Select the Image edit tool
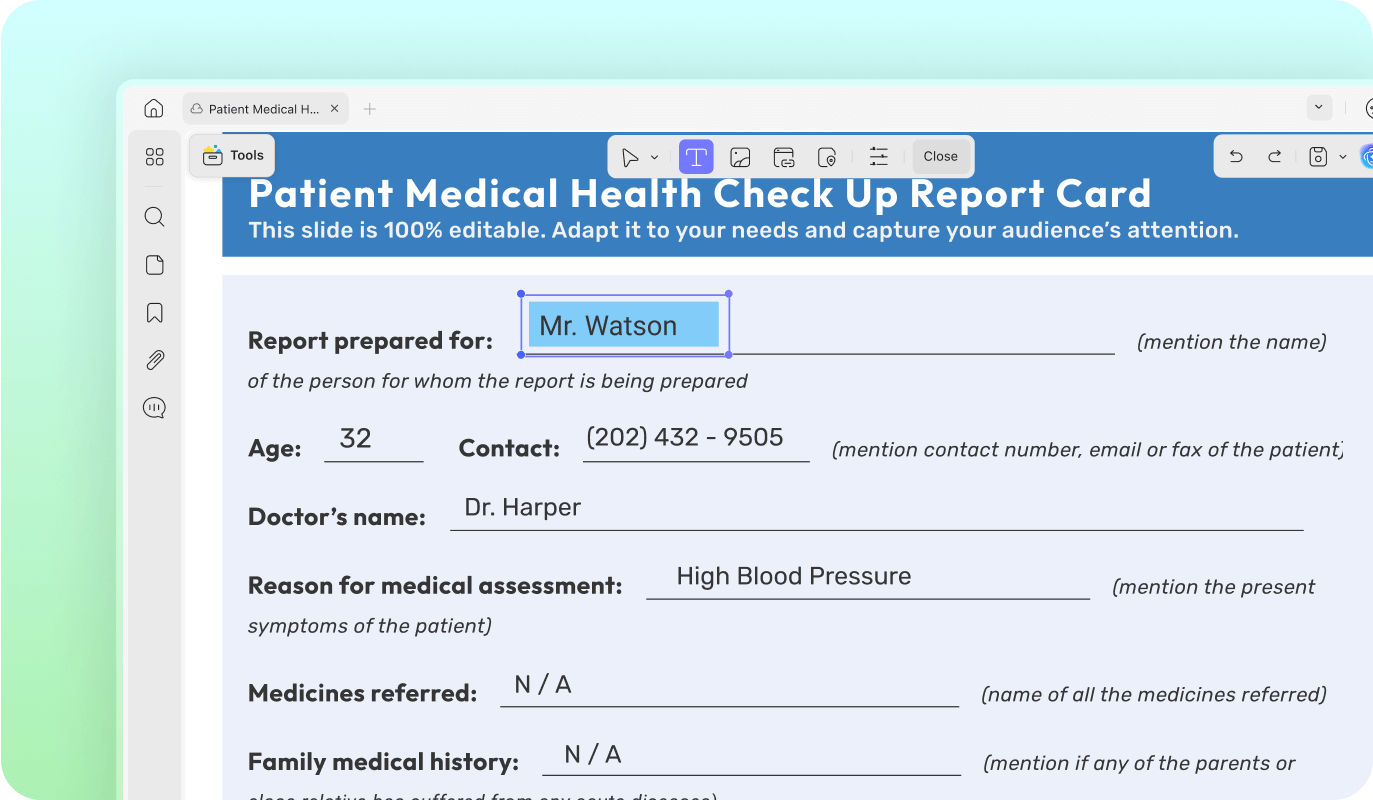The width and height of the screenshot is (1373, 800). tap(740, 157)
